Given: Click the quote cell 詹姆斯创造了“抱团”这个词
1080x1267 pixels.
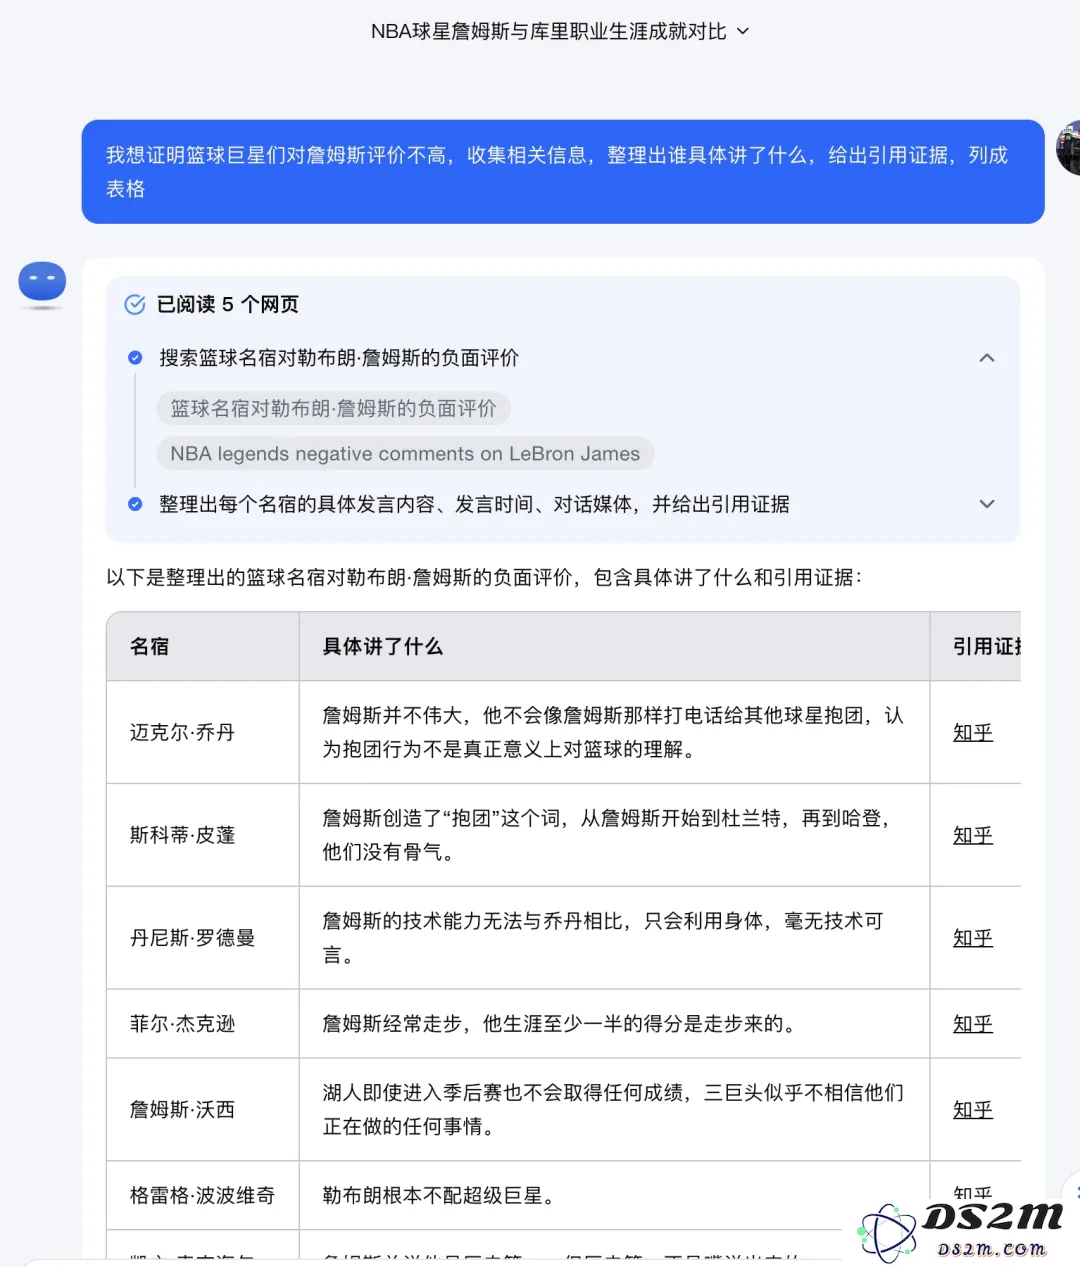Looking at the screenshot, I should (x=614, y=835).
